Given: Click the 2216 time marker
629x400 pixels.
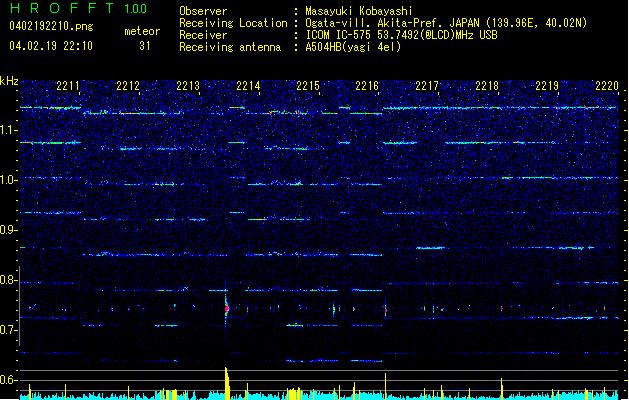Looking at the screenshot, I should pyautogui.click(x=367, y=85).
